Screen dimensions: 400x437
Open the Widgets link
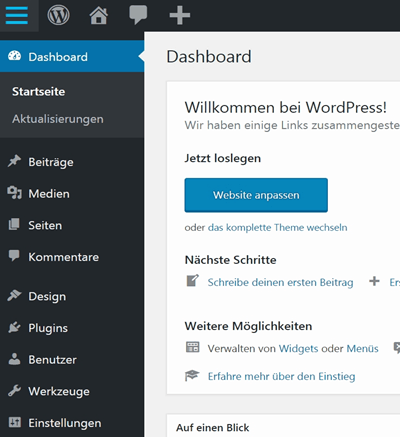pyautogui.click(x=298, y=349)
